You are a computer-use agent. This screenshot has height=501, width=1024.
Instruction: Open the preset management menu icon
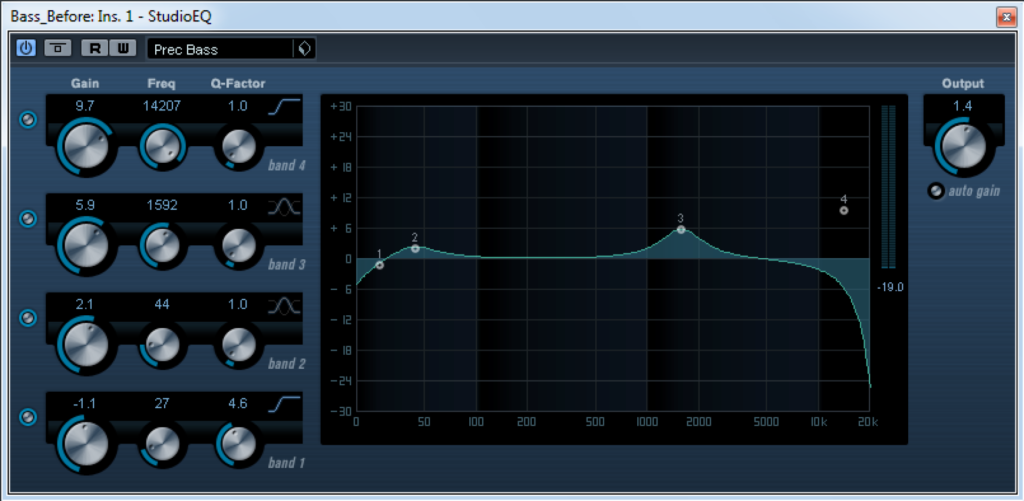304,49
